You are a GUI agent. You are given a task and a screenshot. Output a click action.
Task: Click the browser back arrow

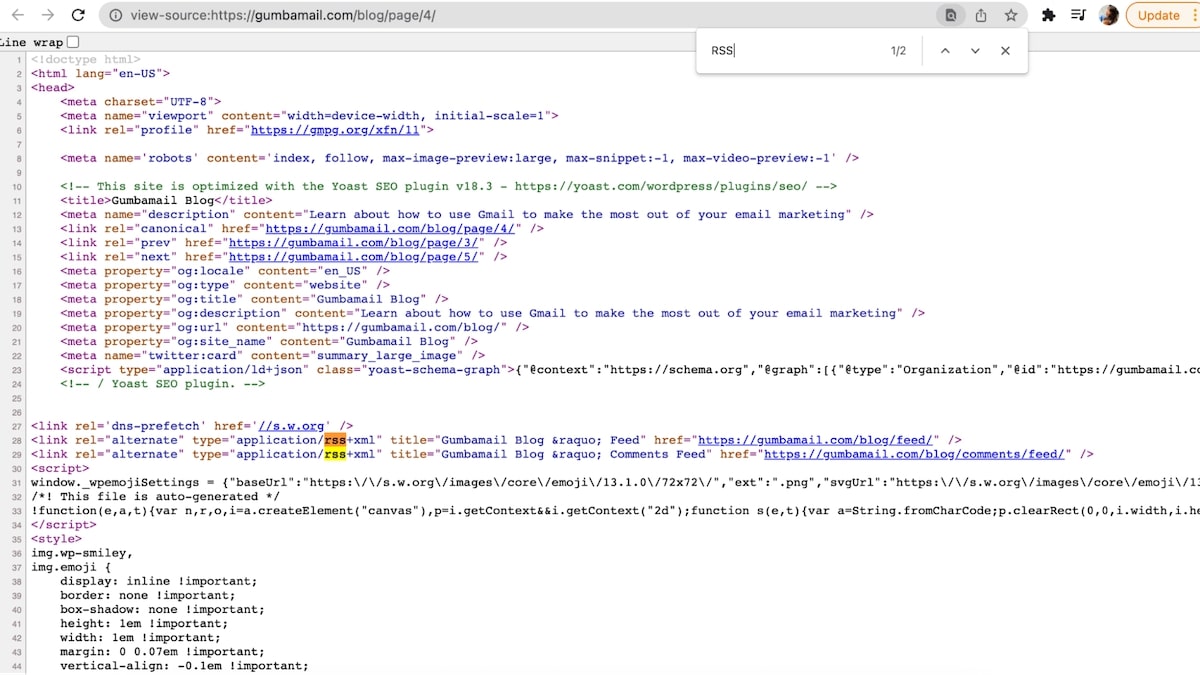tap(17, 15)
